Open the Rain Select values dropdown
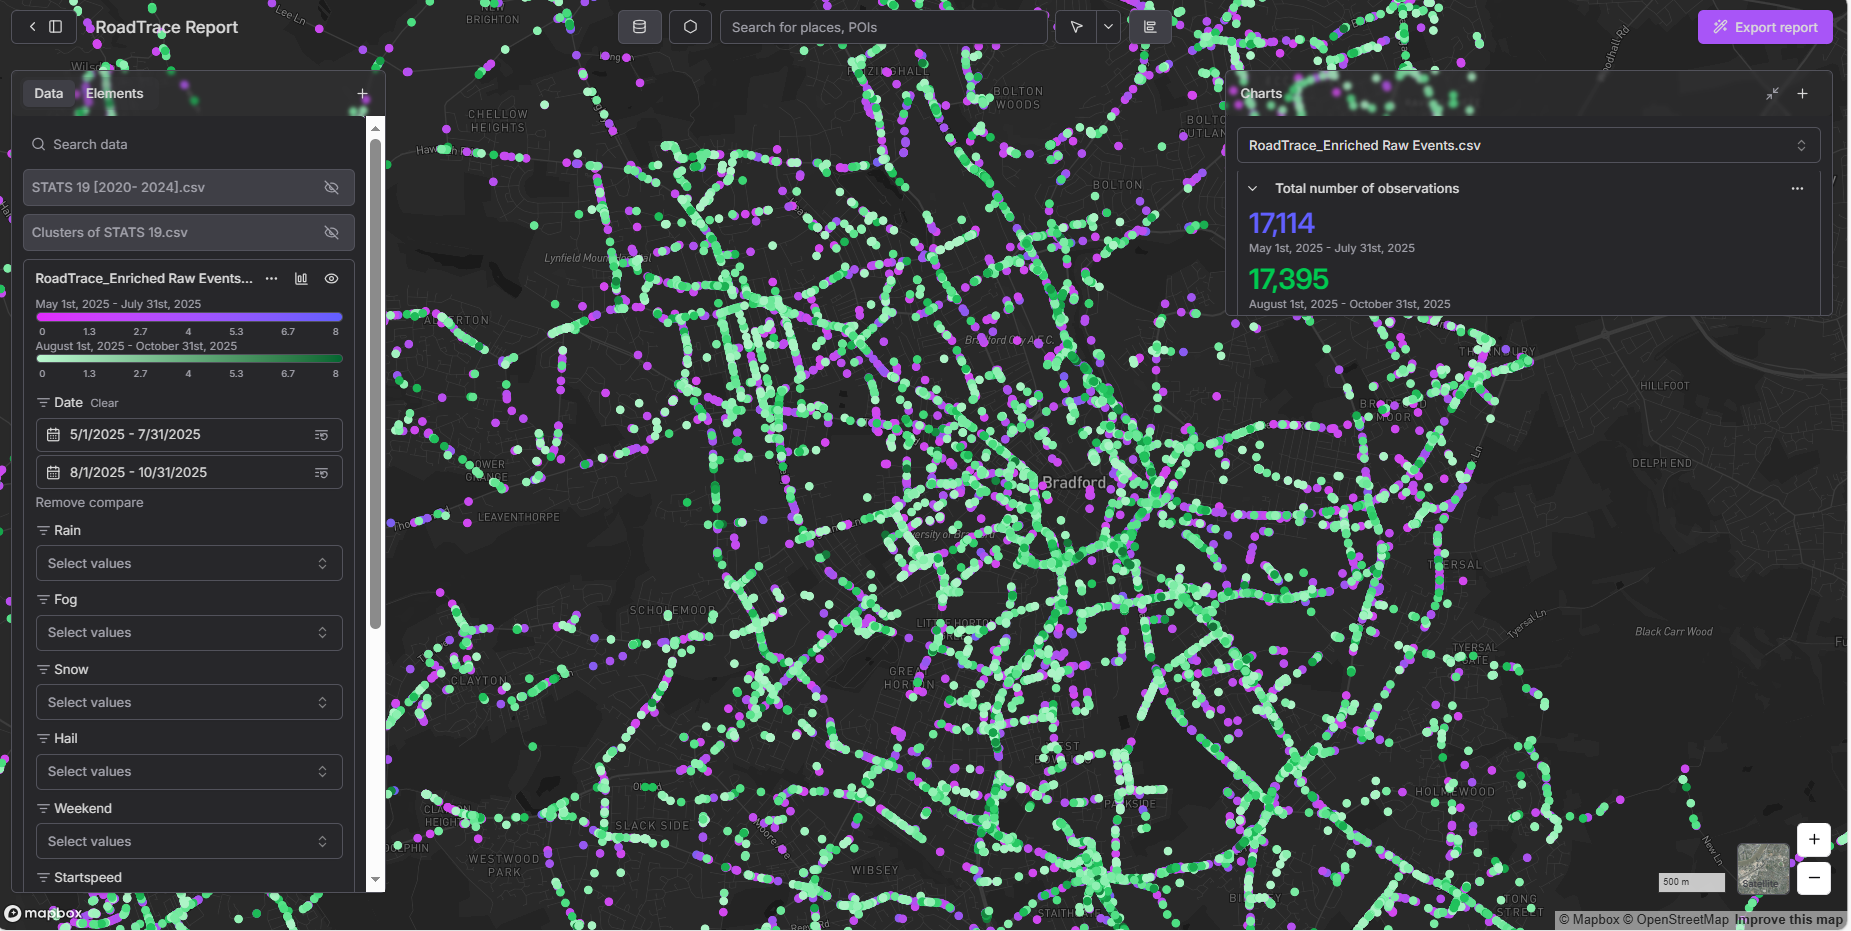 pos(189,563)
